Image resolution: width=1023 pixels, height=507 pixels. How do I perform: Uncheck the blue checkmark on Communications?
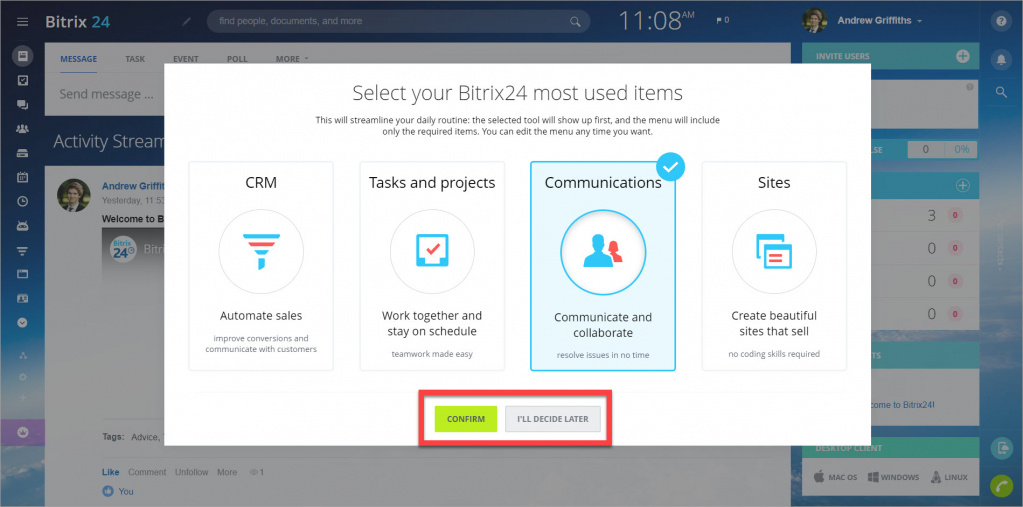pyautogui.click(x=671, y=167)
